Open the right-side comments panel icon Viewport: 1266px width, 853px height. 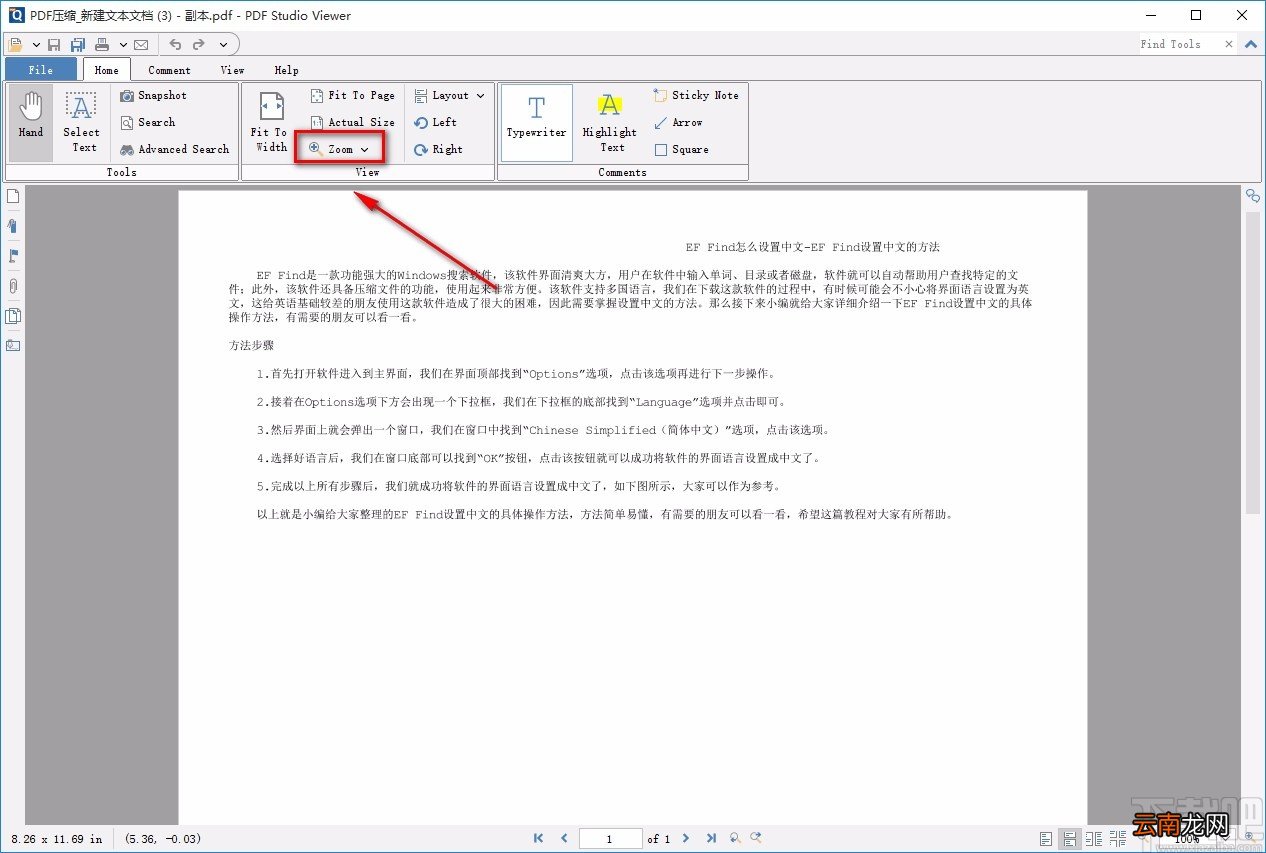1252,196
